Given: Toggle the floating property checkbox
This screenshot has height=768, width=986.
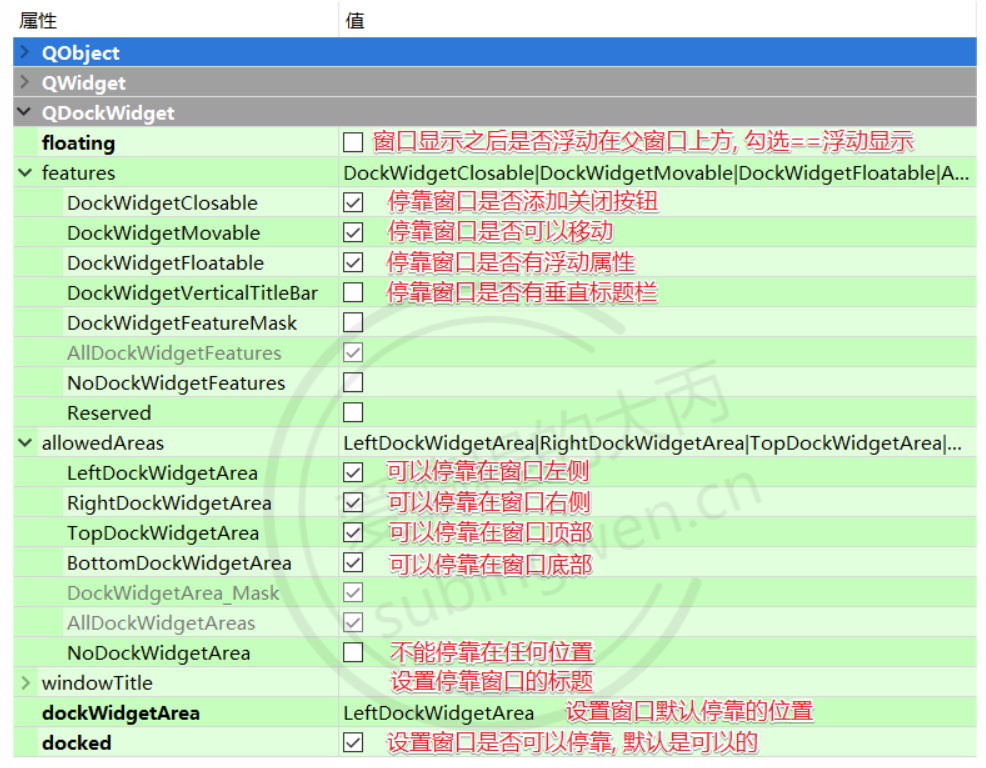Looking at the screenshot, I should coord(353,143).
